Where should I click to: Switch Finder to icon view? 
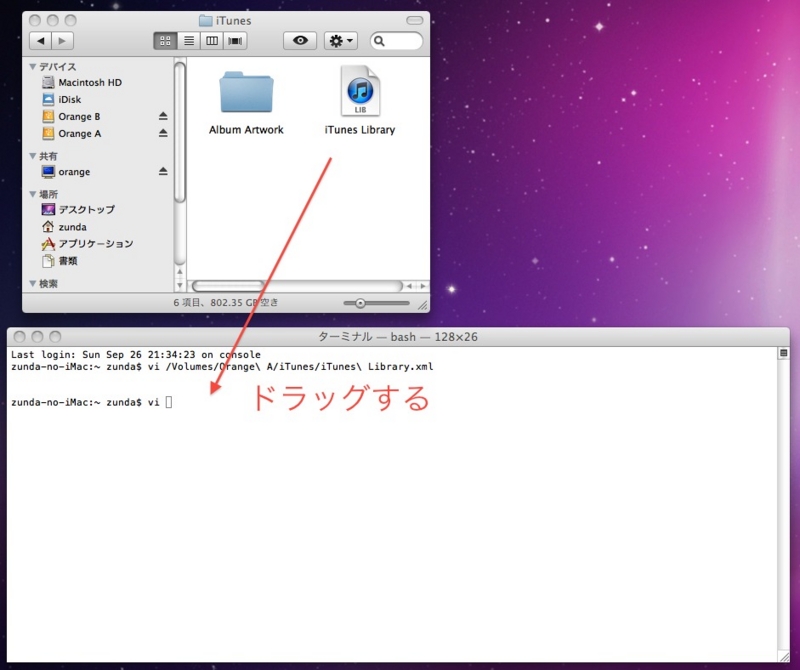[165, 41]
